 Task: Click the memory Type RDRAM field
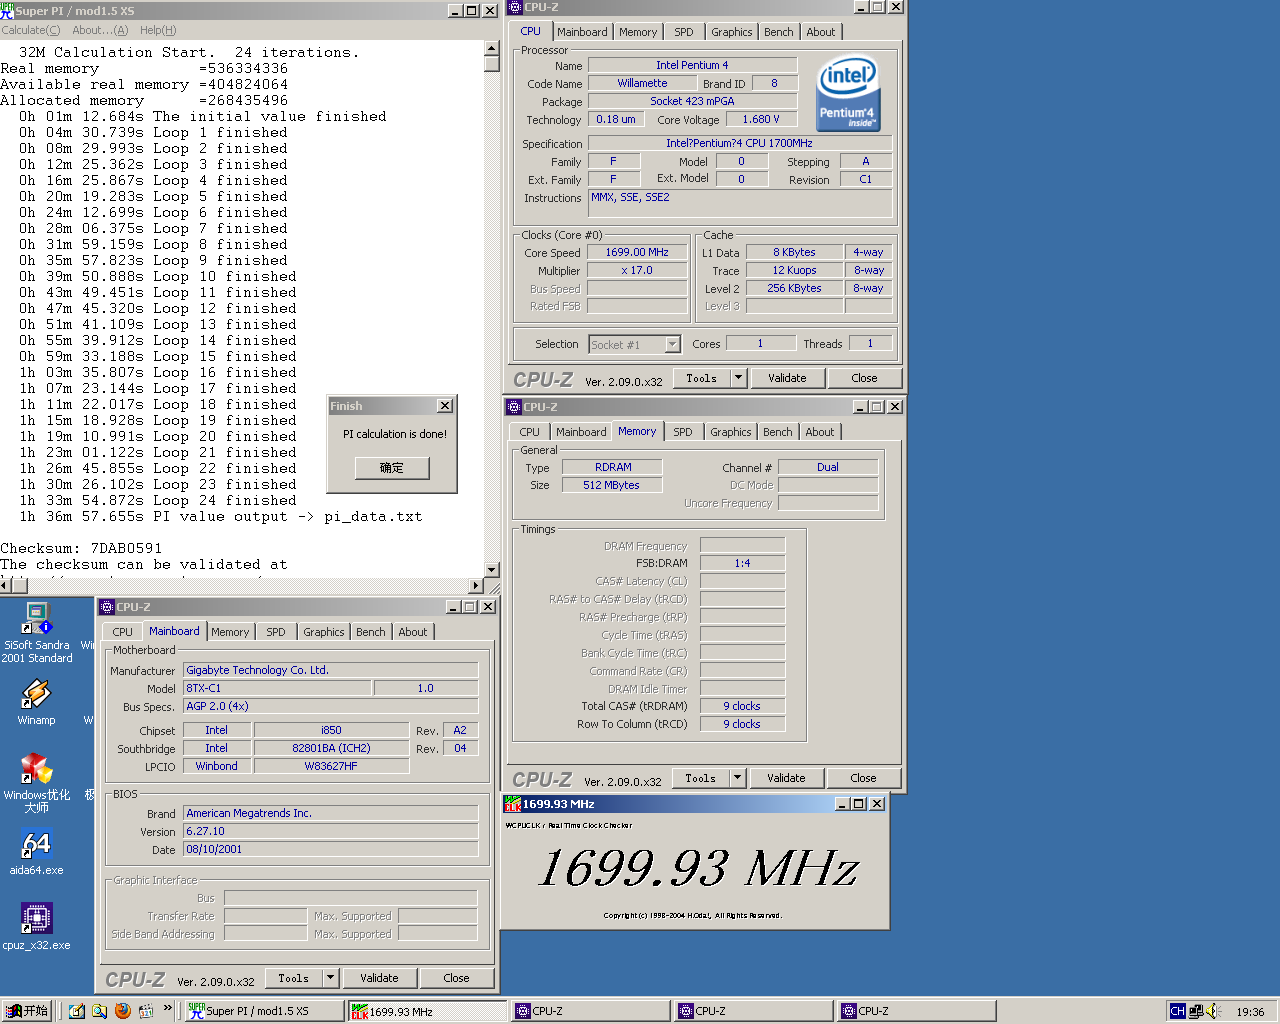pos(613,467)
